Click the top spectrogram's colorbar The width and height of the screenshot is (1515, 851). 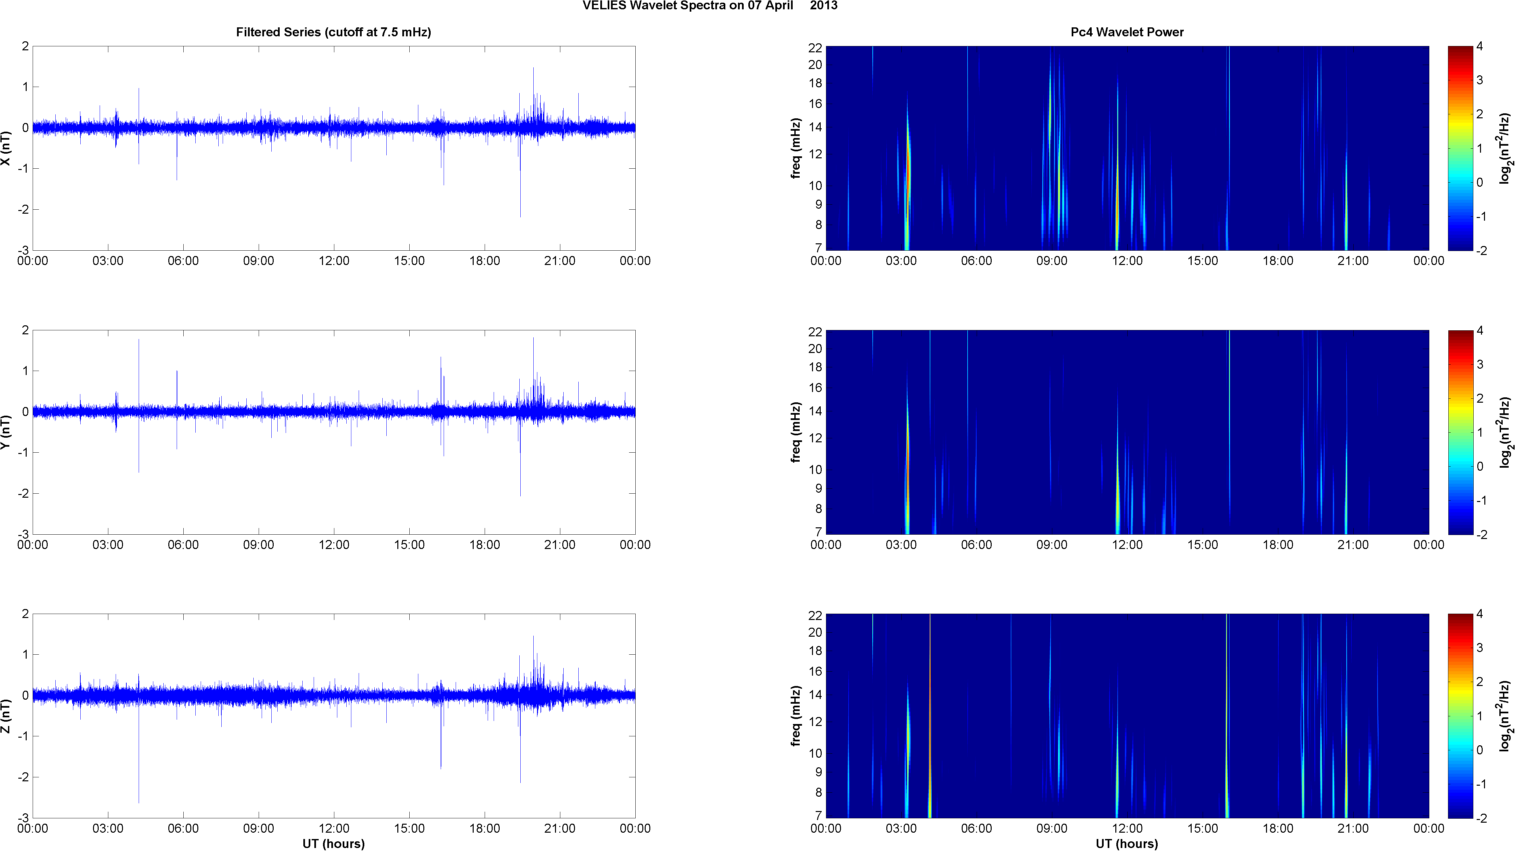point(1460,148)
